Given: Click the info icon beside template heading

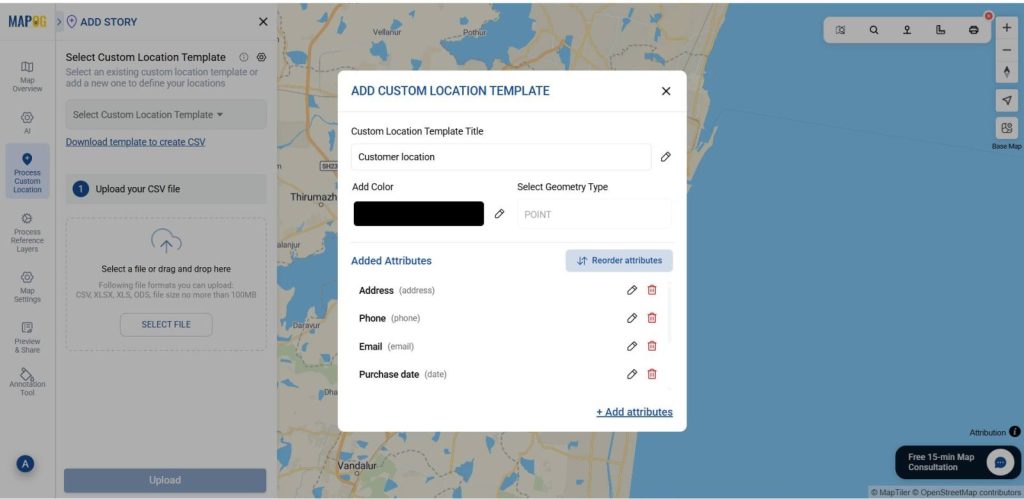Looking at the screenshot, I should [244, 57].
